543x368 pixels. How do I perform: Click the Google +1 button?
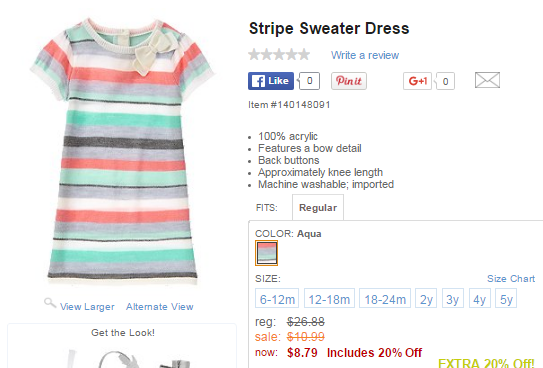(x=417, y=81)
